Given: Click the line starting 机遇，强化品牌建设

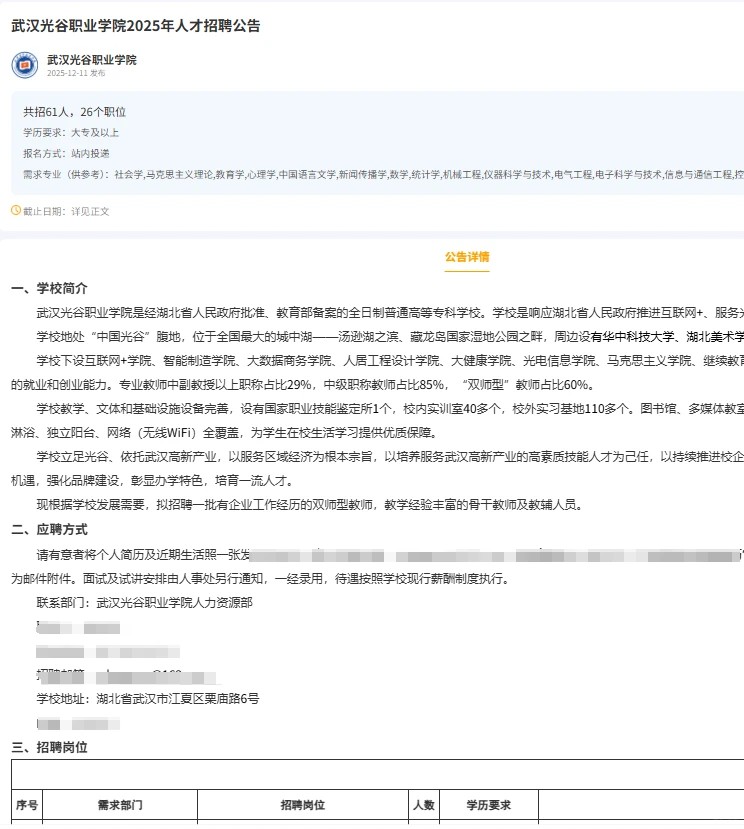Looking at the screenshot, I should (152, 481).
